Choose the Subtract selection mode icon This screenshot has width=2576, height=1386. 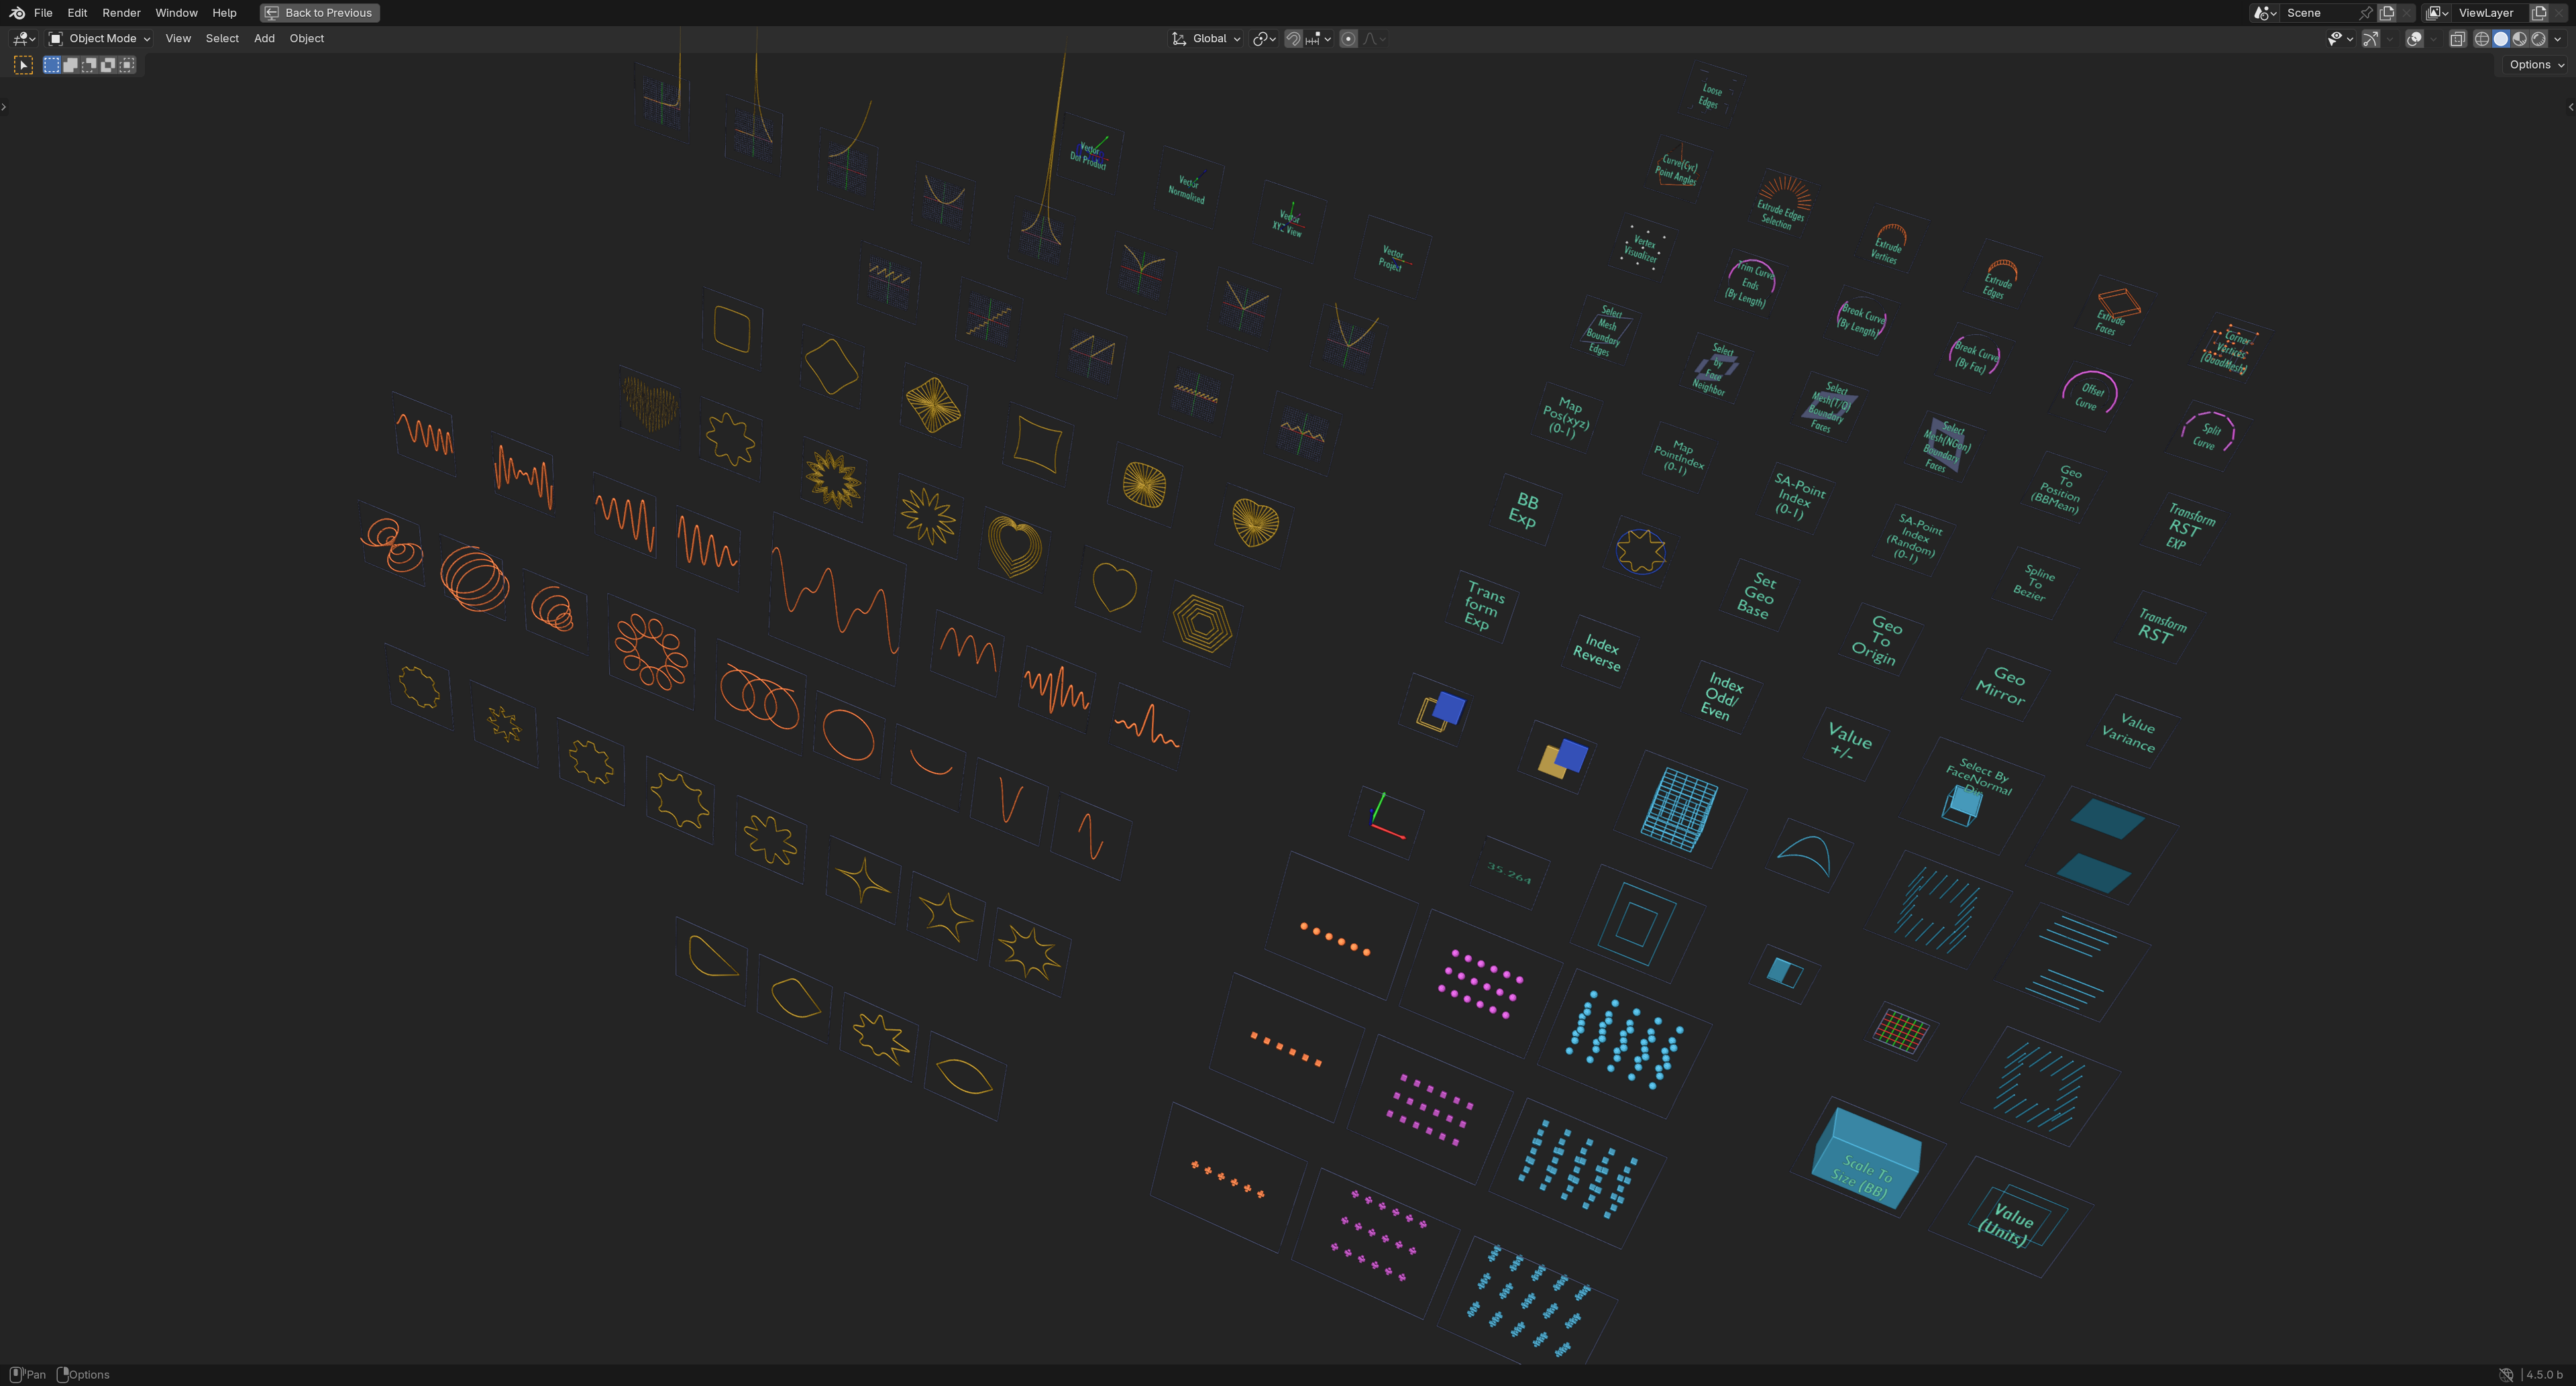(x=89, y=65)
